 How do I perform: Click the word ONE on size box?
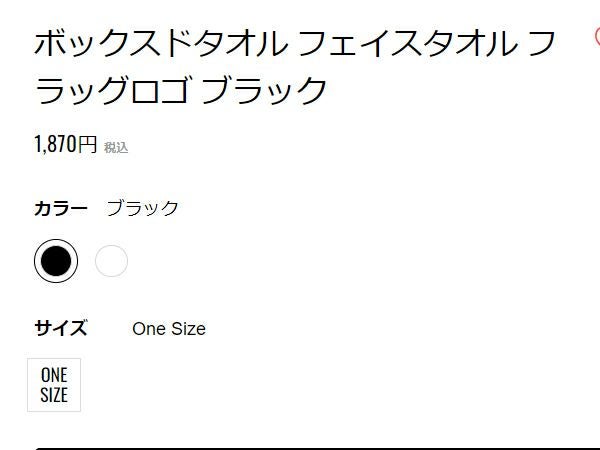pos(54,375)
